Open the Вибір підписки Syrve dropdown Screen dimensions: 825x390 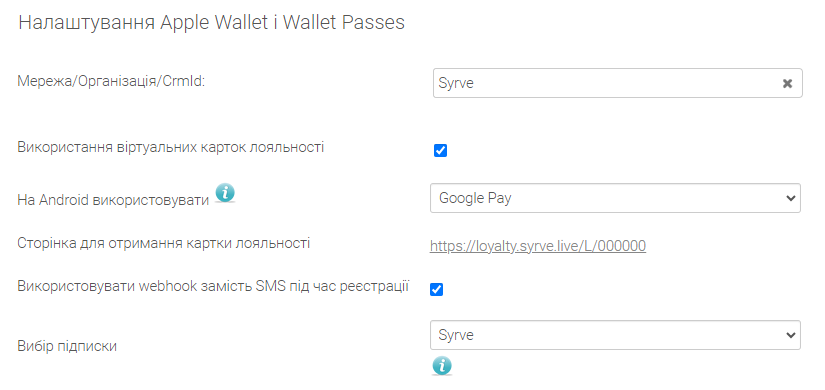(x=615, y=335)
